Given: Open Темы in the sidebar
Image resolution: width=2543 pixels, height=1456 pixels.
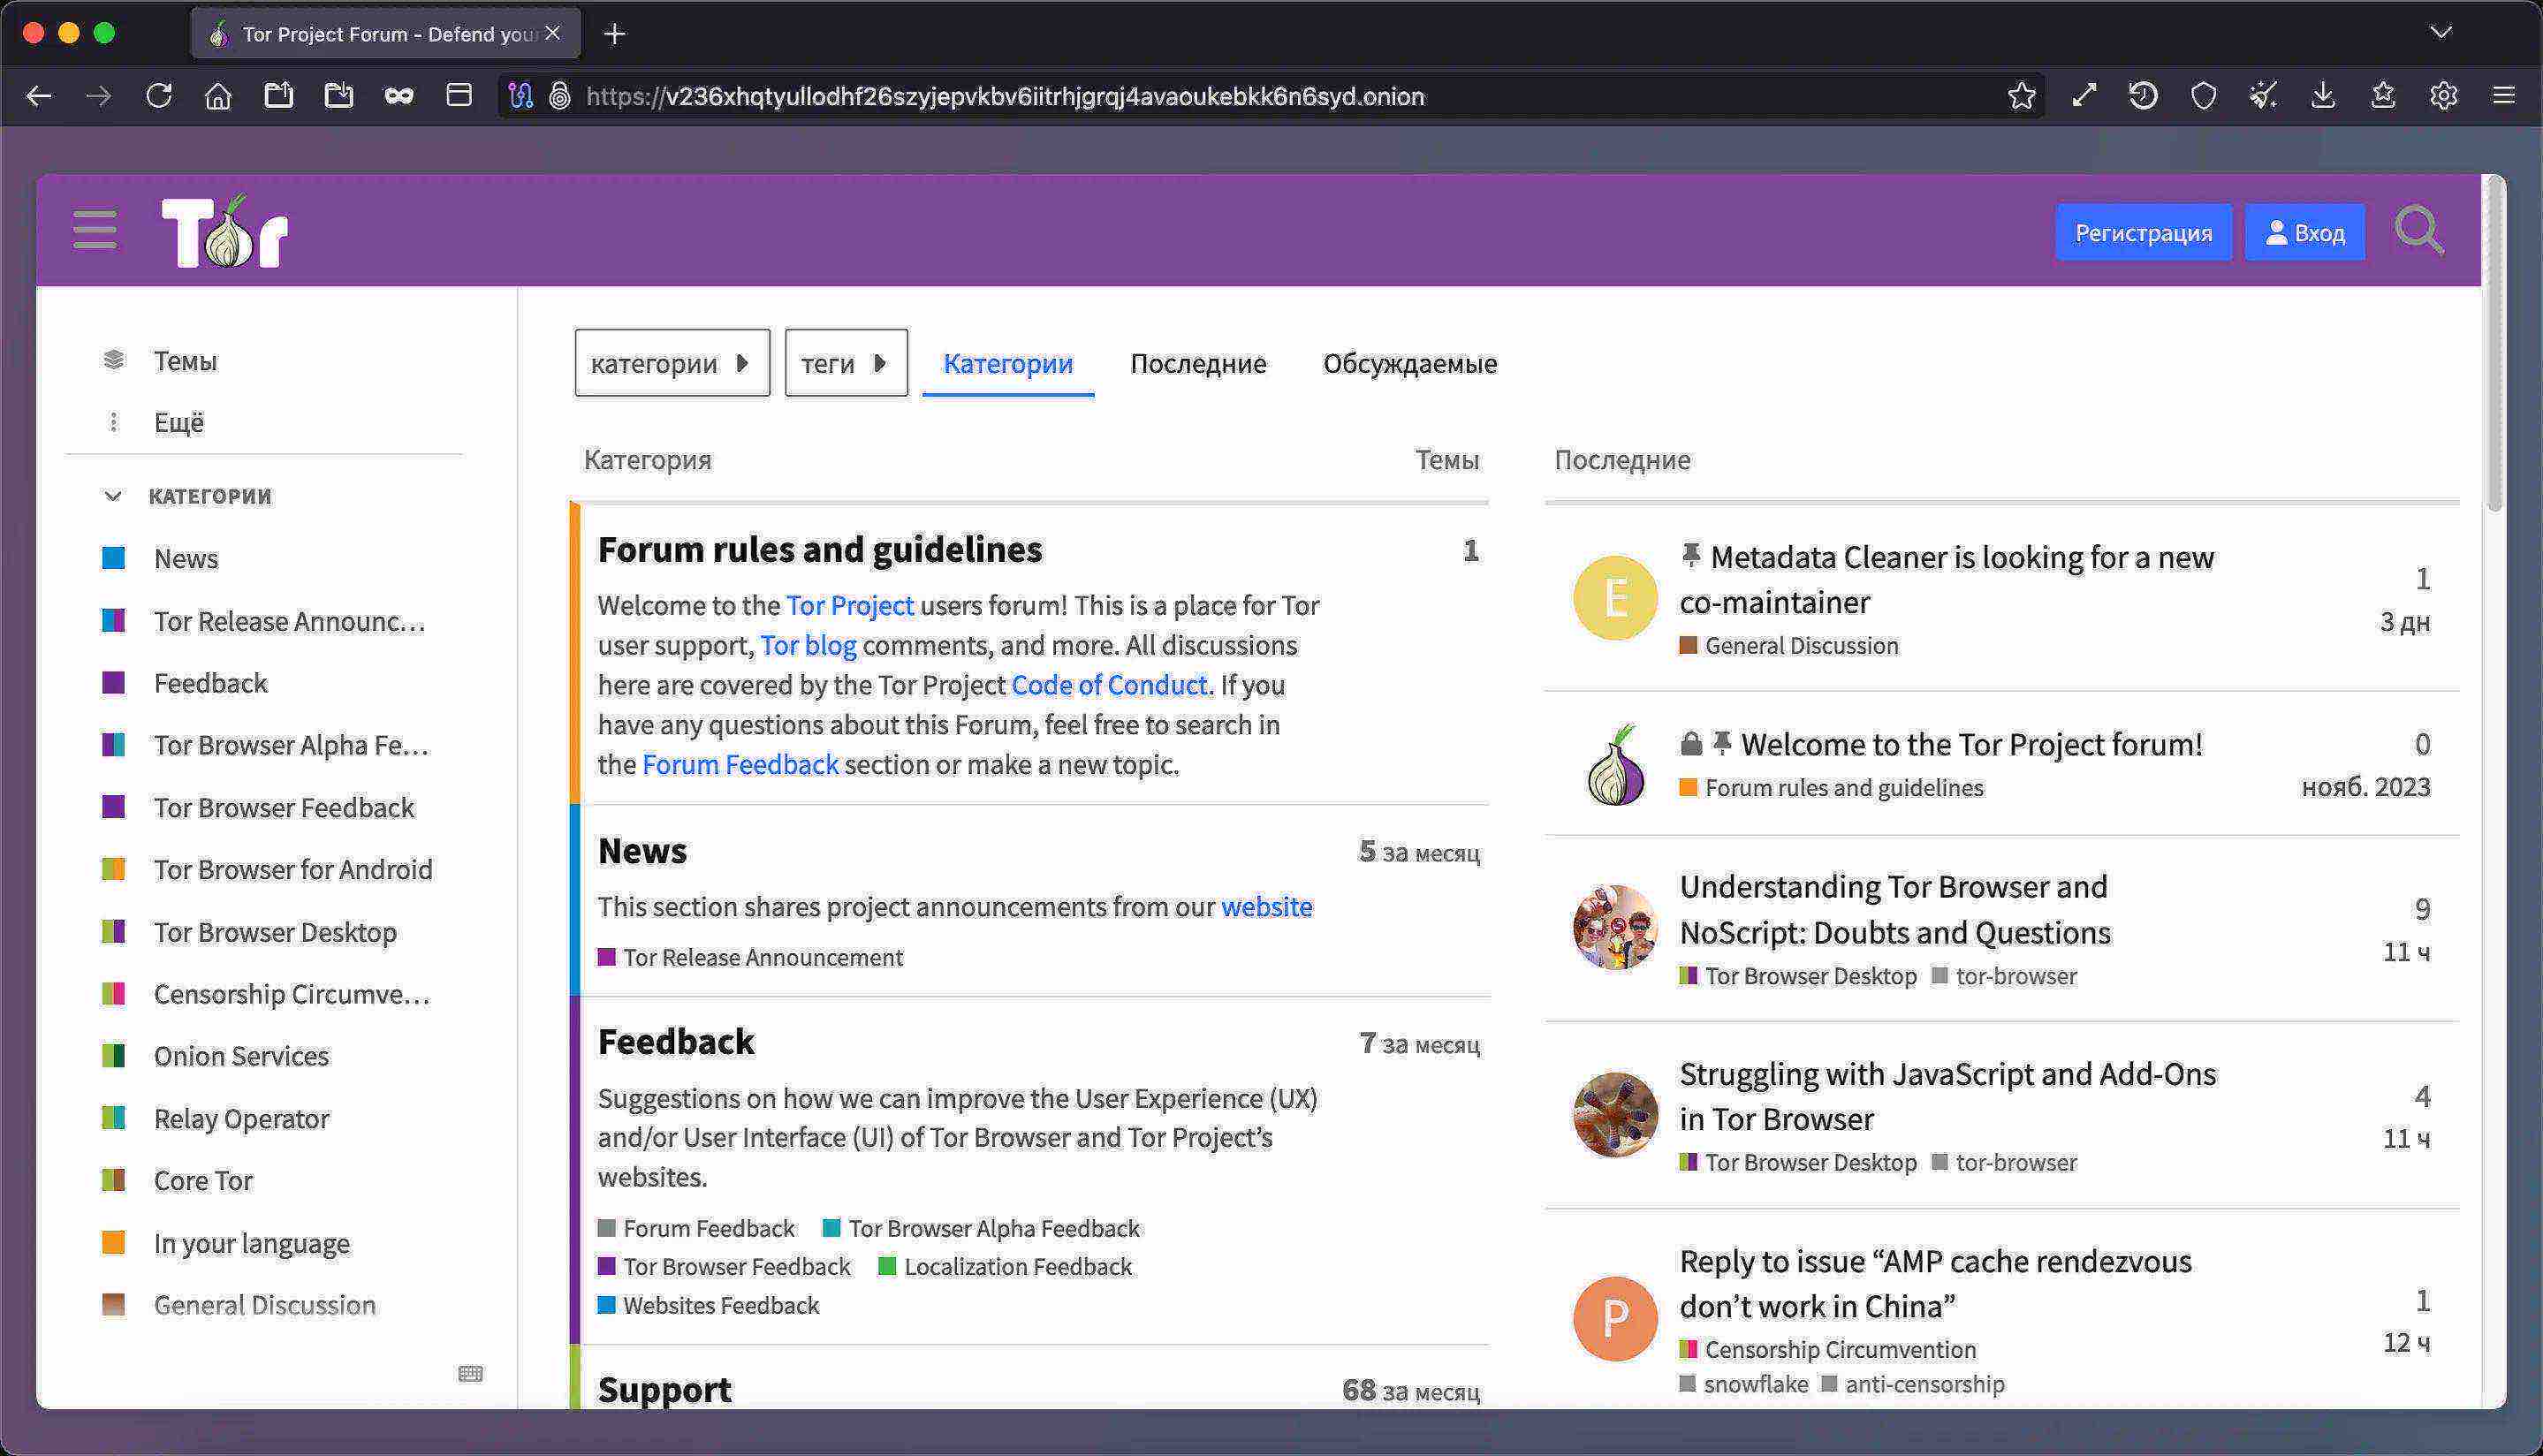Looking at the screenshot, I should click(x=185, y=361).
